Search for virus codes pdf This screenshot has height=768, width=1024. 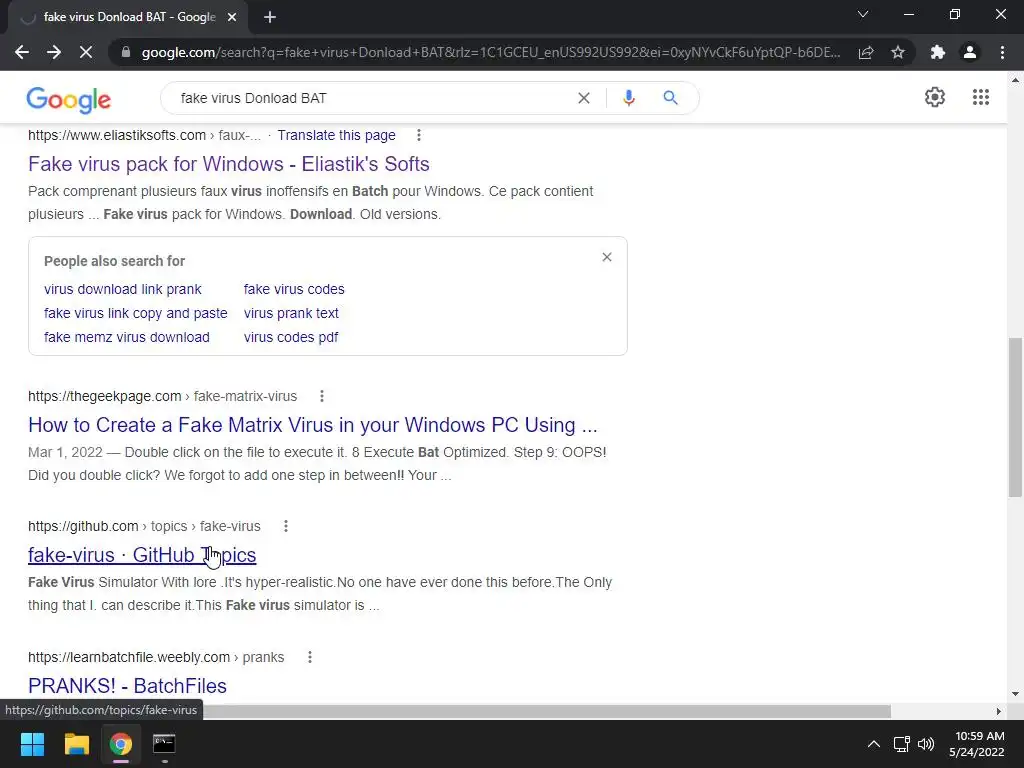pos(291,338)
